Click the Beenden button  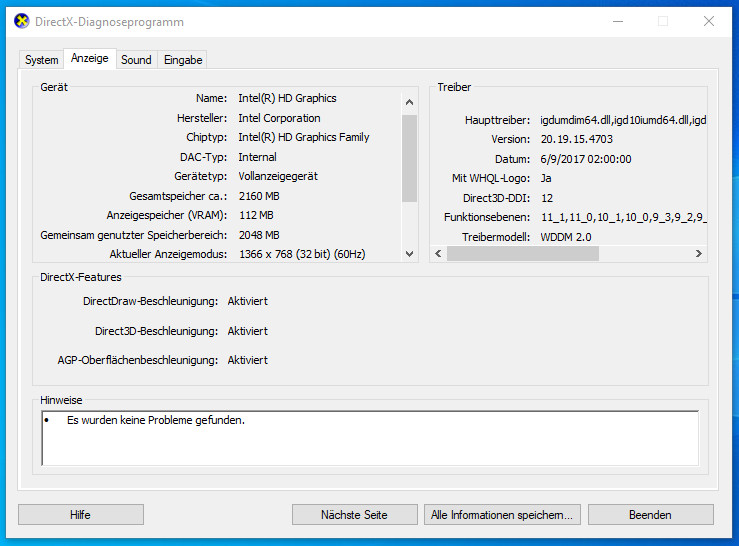point(650,514)
